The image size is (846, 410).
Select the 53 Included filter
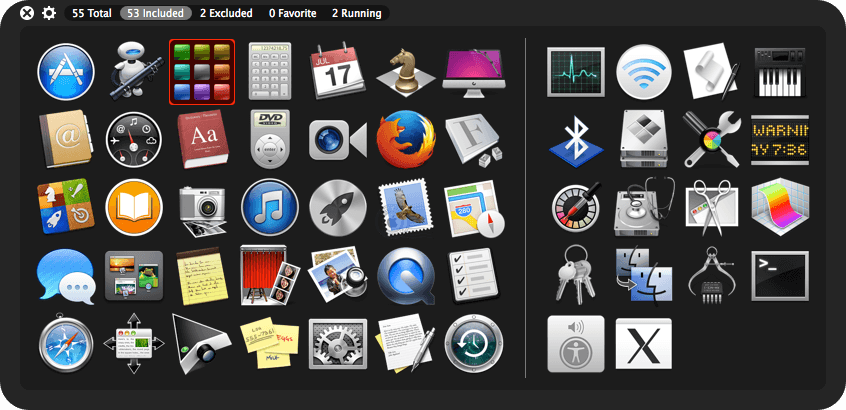click(x=156, y=13)
